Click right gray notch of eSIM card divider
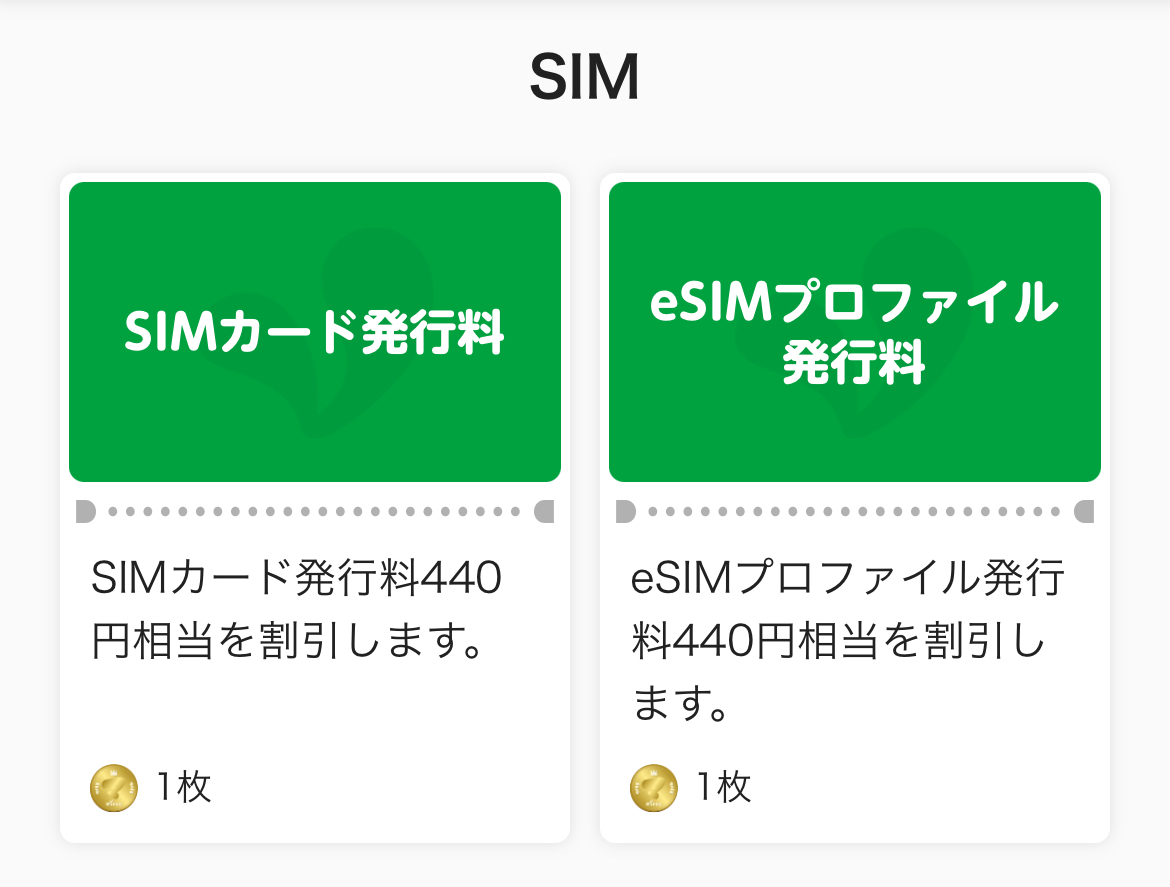1170x887 pixels. pyautogui.click(x=1085, y=512)
